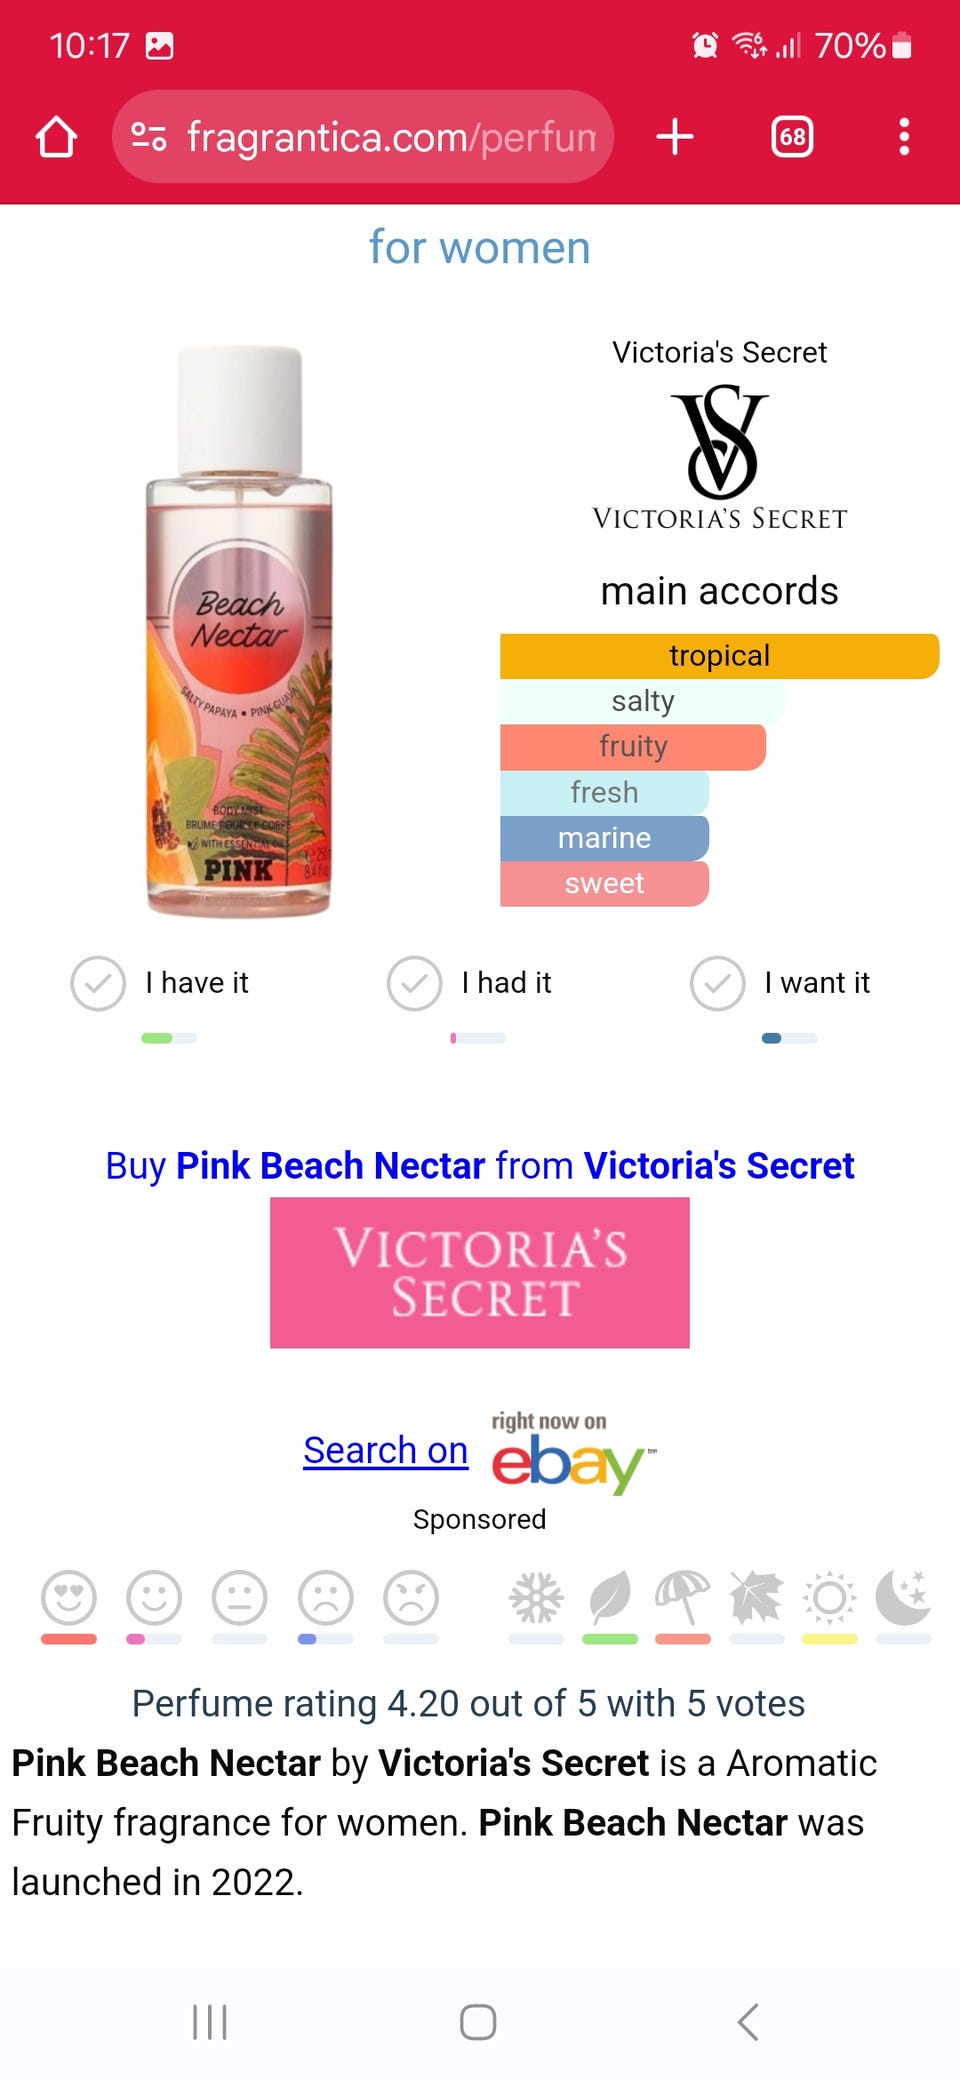
Task: Check the I want it option
Action: (x=717, y=983)
